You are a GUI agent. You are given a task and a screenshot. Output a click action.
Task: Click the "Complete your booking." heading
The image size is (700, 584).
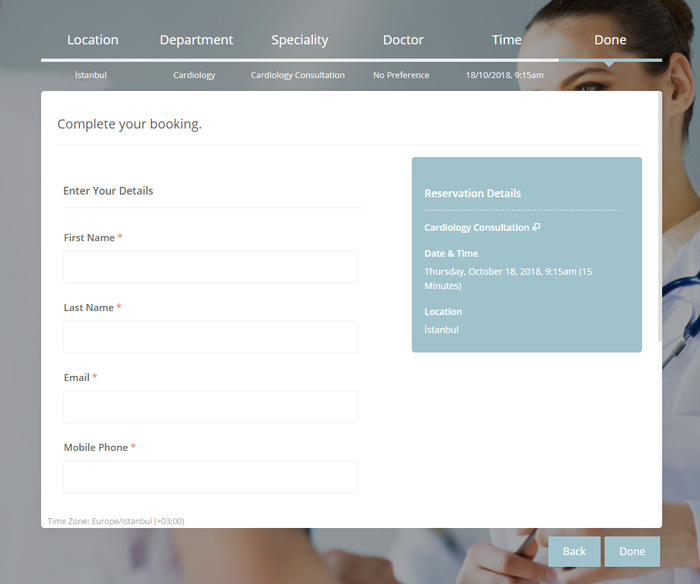[x=129, y=124]
